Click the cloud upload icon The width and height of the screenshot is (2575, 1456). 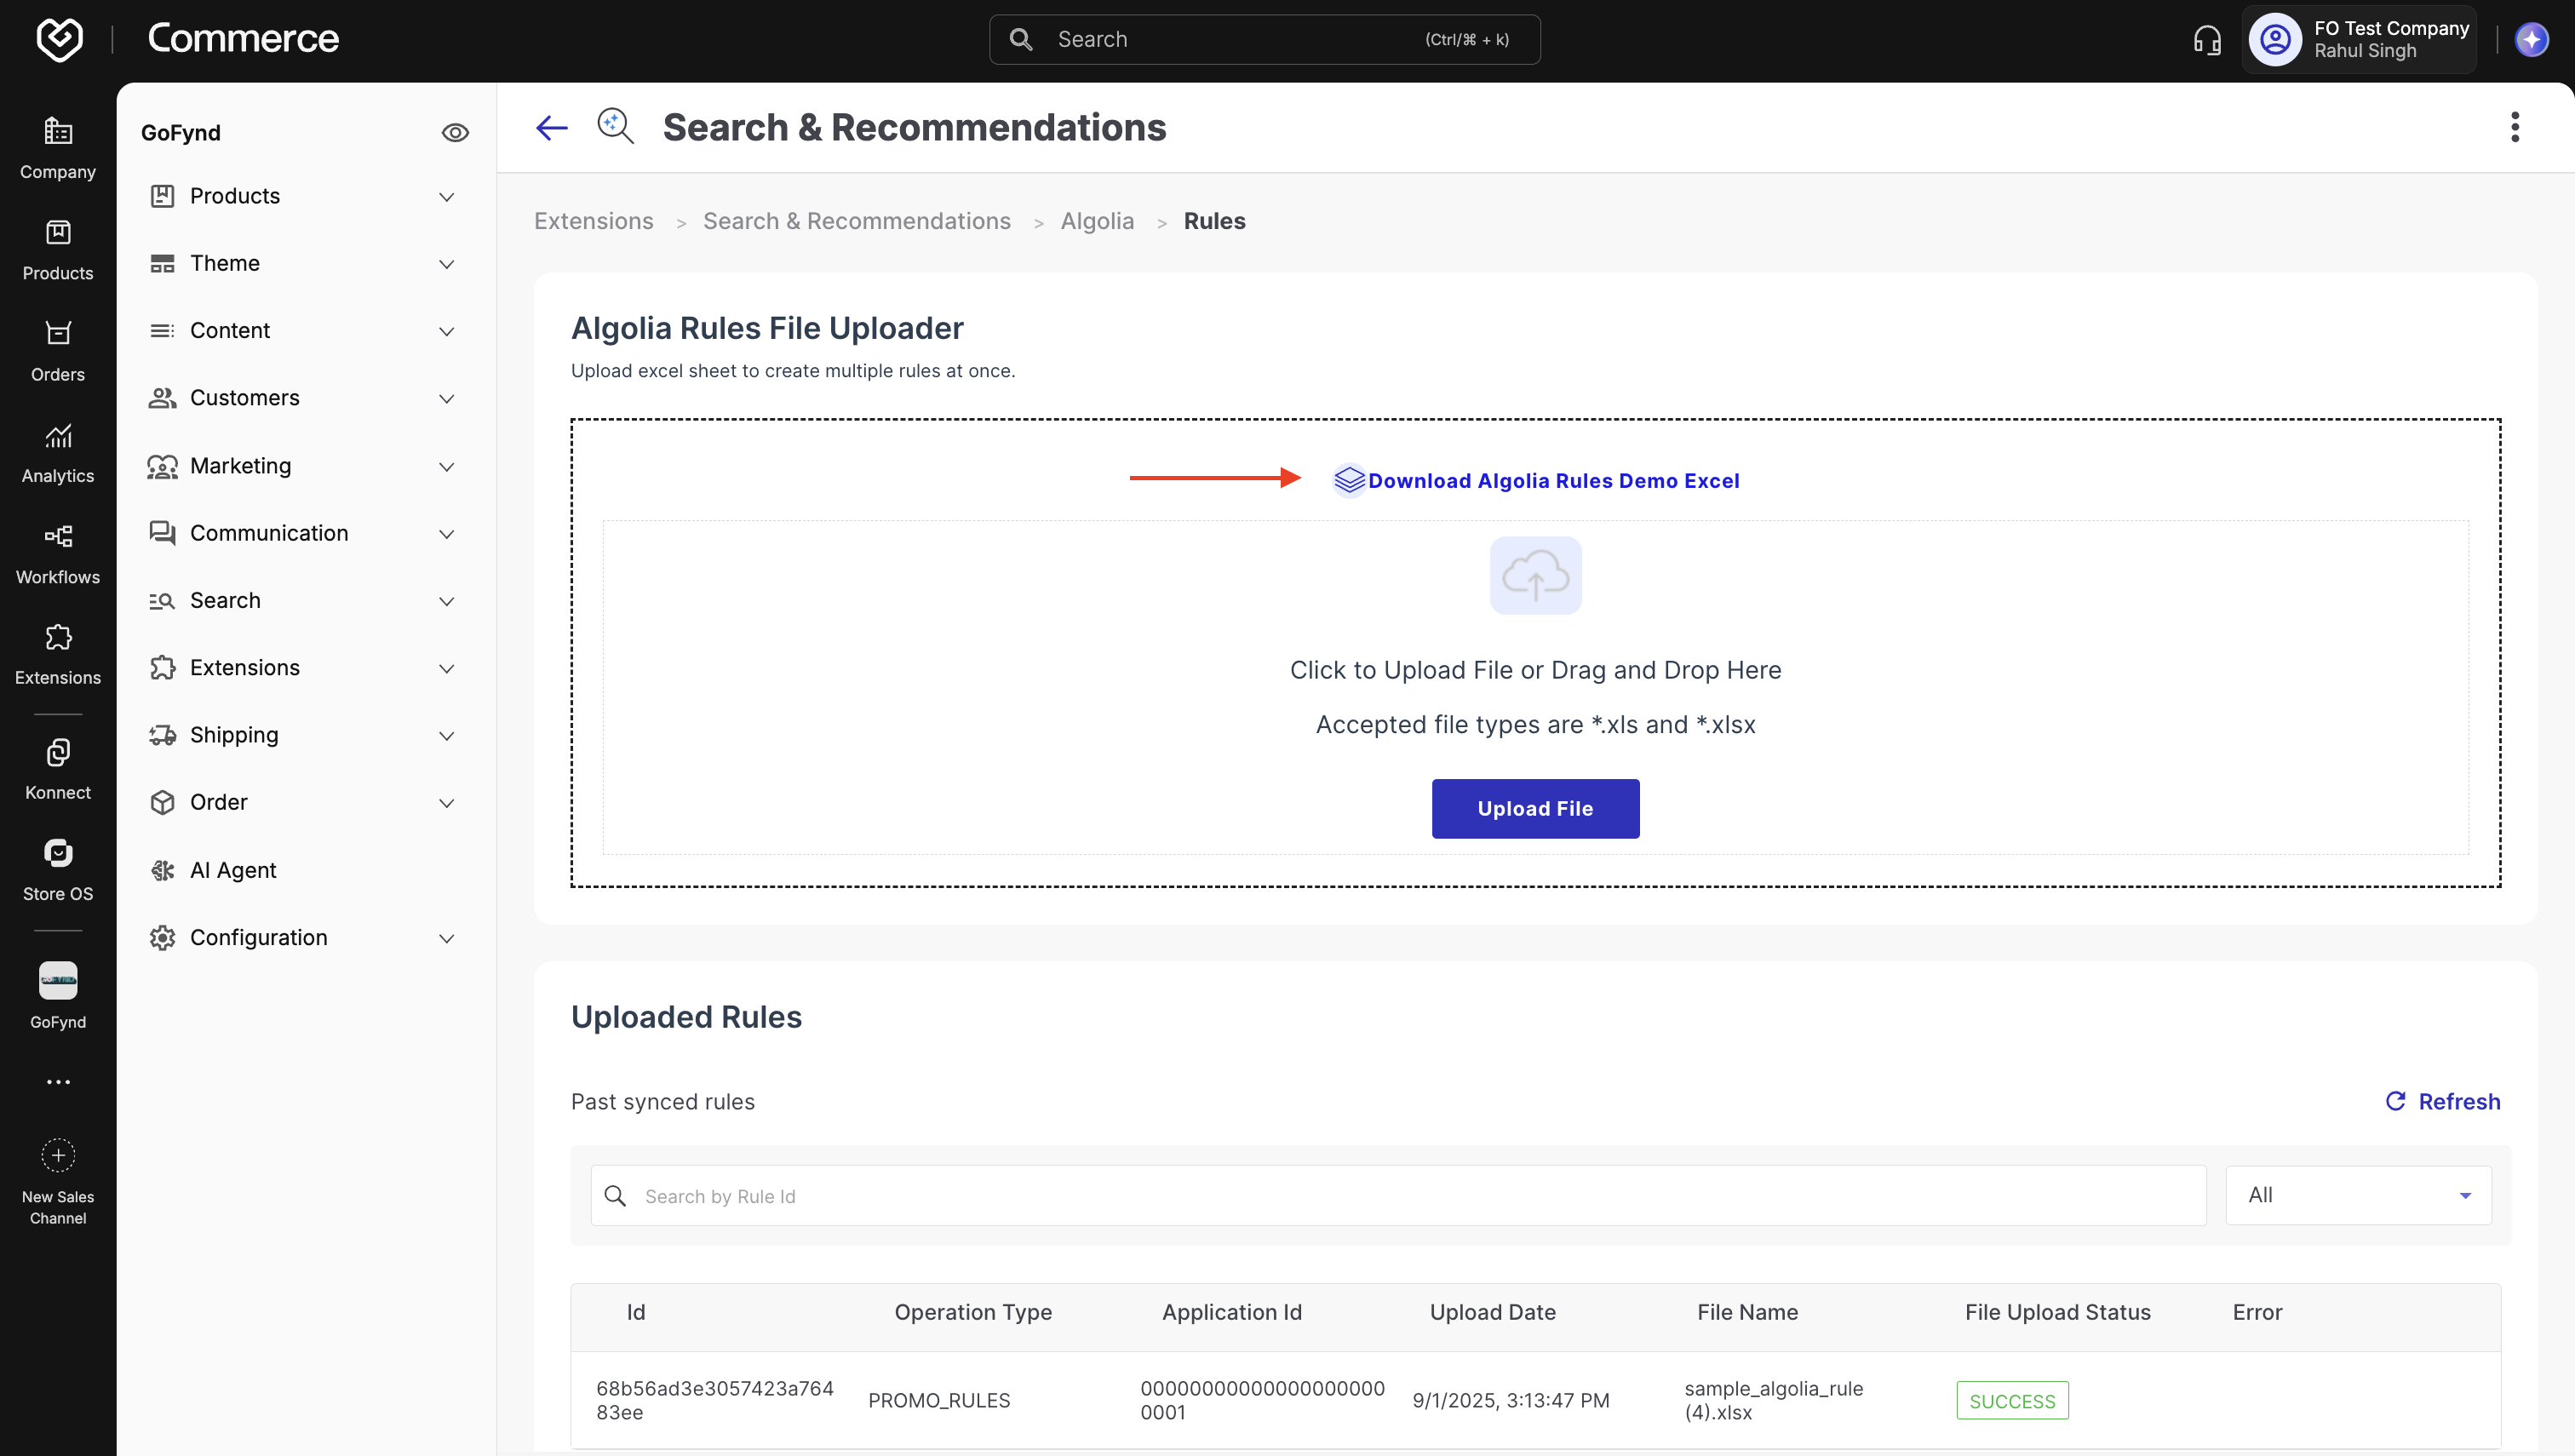pyautogui.click(x=1535, y=576)
